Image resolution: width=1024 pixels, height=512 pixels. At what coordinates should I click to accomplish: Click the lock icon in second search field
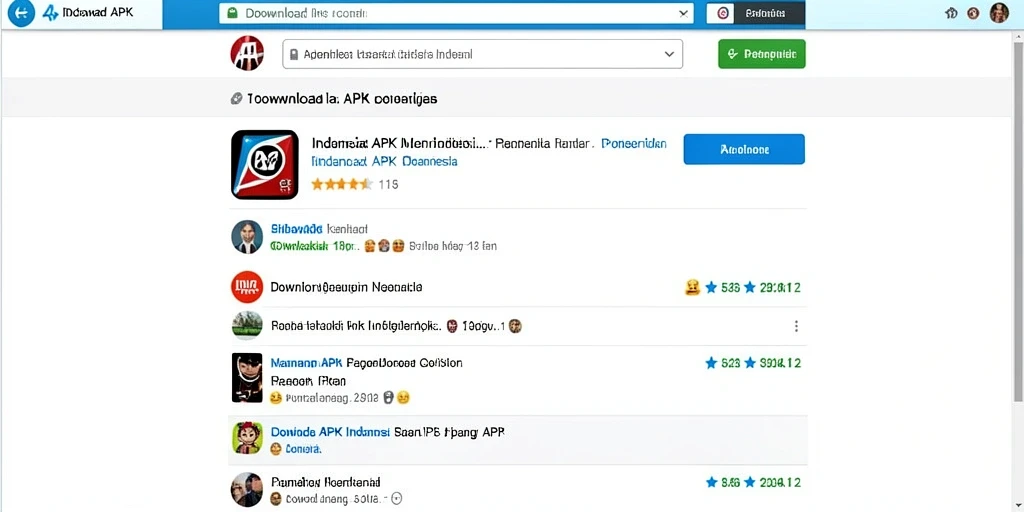293,55
